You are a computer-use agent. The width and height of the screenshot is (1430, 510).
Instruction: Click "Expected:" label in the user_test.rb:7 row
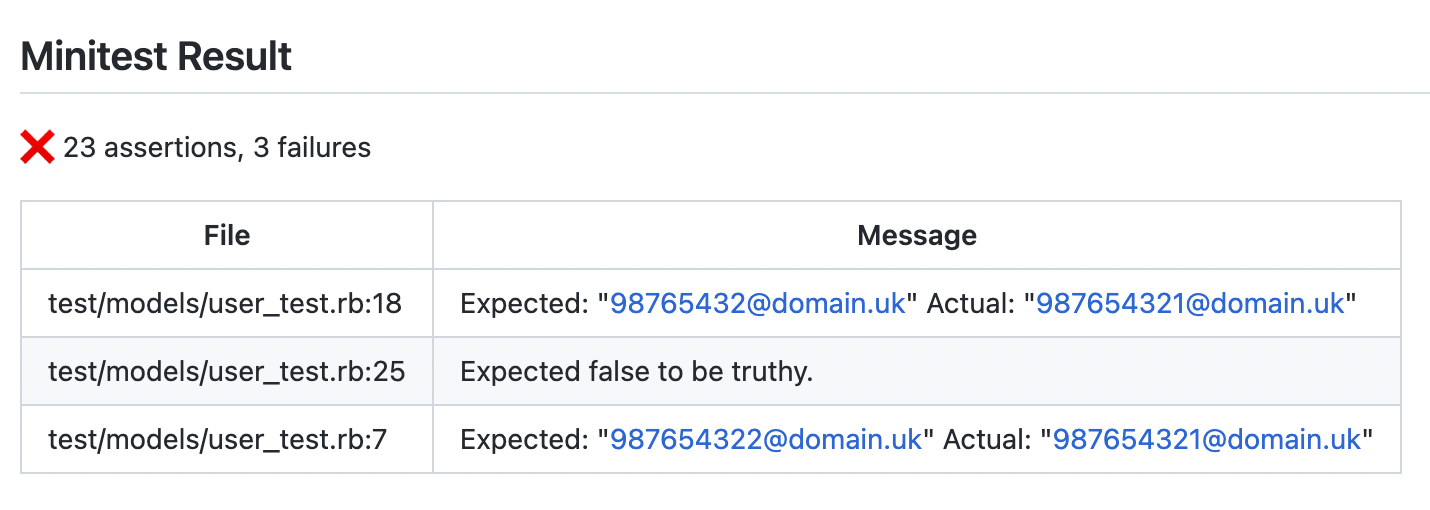click(524, 439)
